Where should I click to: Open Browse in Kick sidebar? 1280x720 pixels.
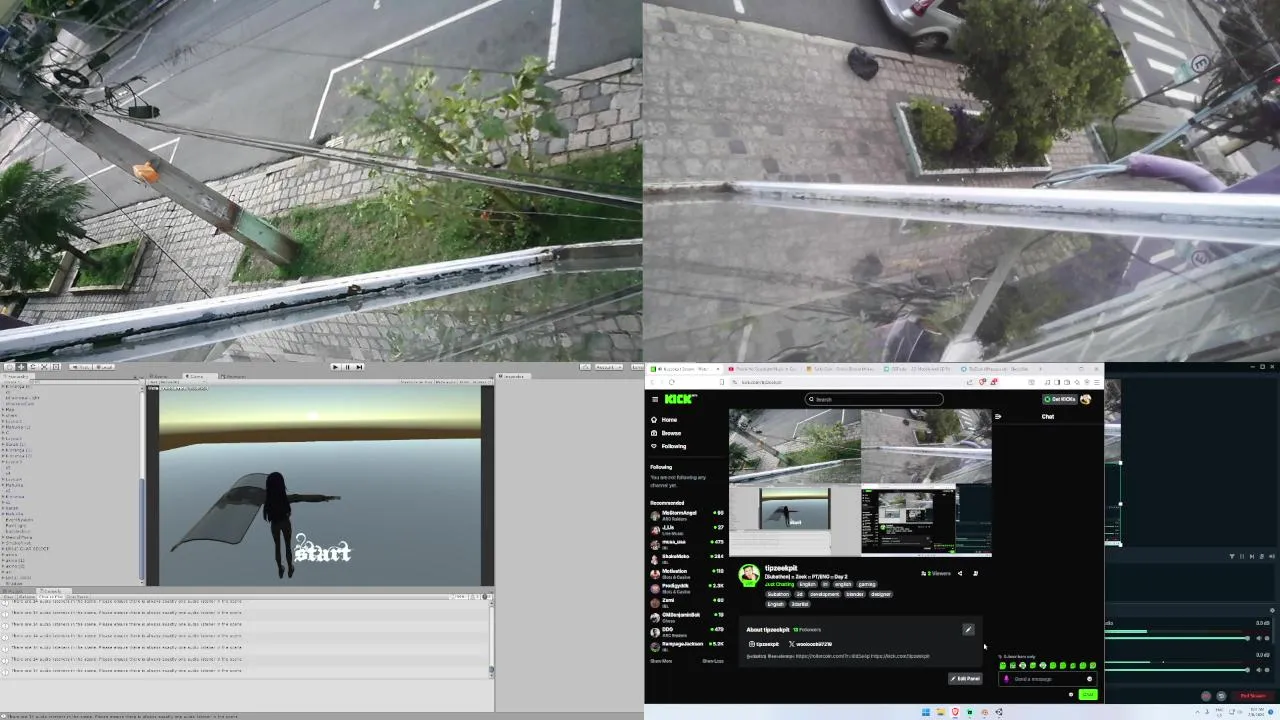[666, 433]
